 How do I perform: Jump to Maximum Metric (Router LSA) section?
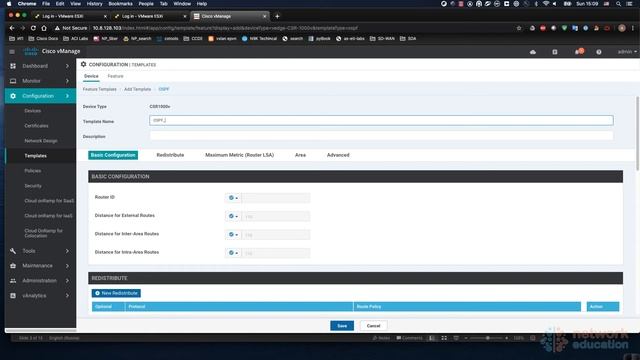pos(240,155)
